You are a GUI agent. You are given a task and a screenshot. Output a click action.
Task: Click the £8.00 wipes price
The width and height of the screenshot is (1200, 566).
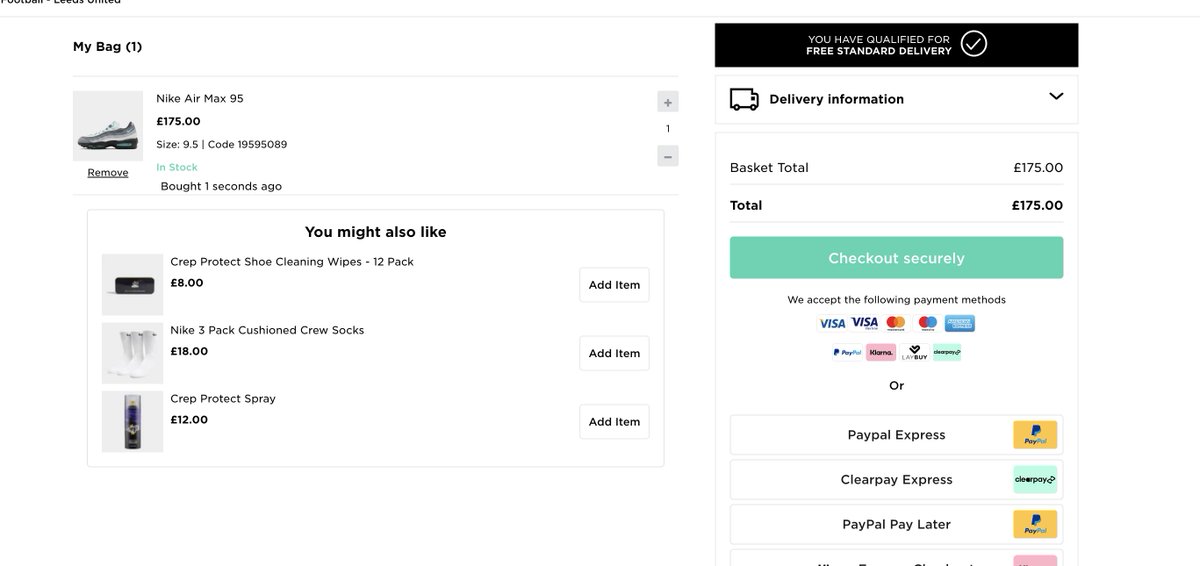coord(187,283)
